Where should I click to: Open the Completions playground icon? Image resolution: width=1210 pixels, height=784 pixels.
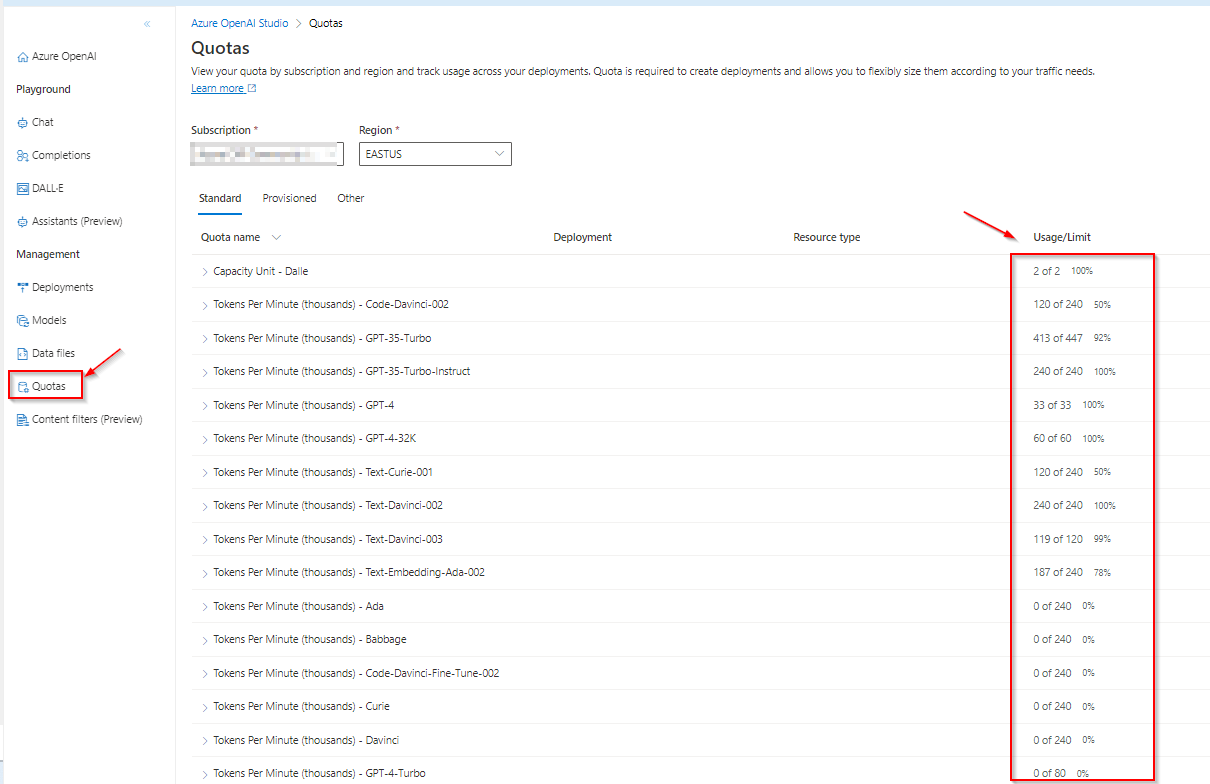pyautogui.click(x=23, y=156)
